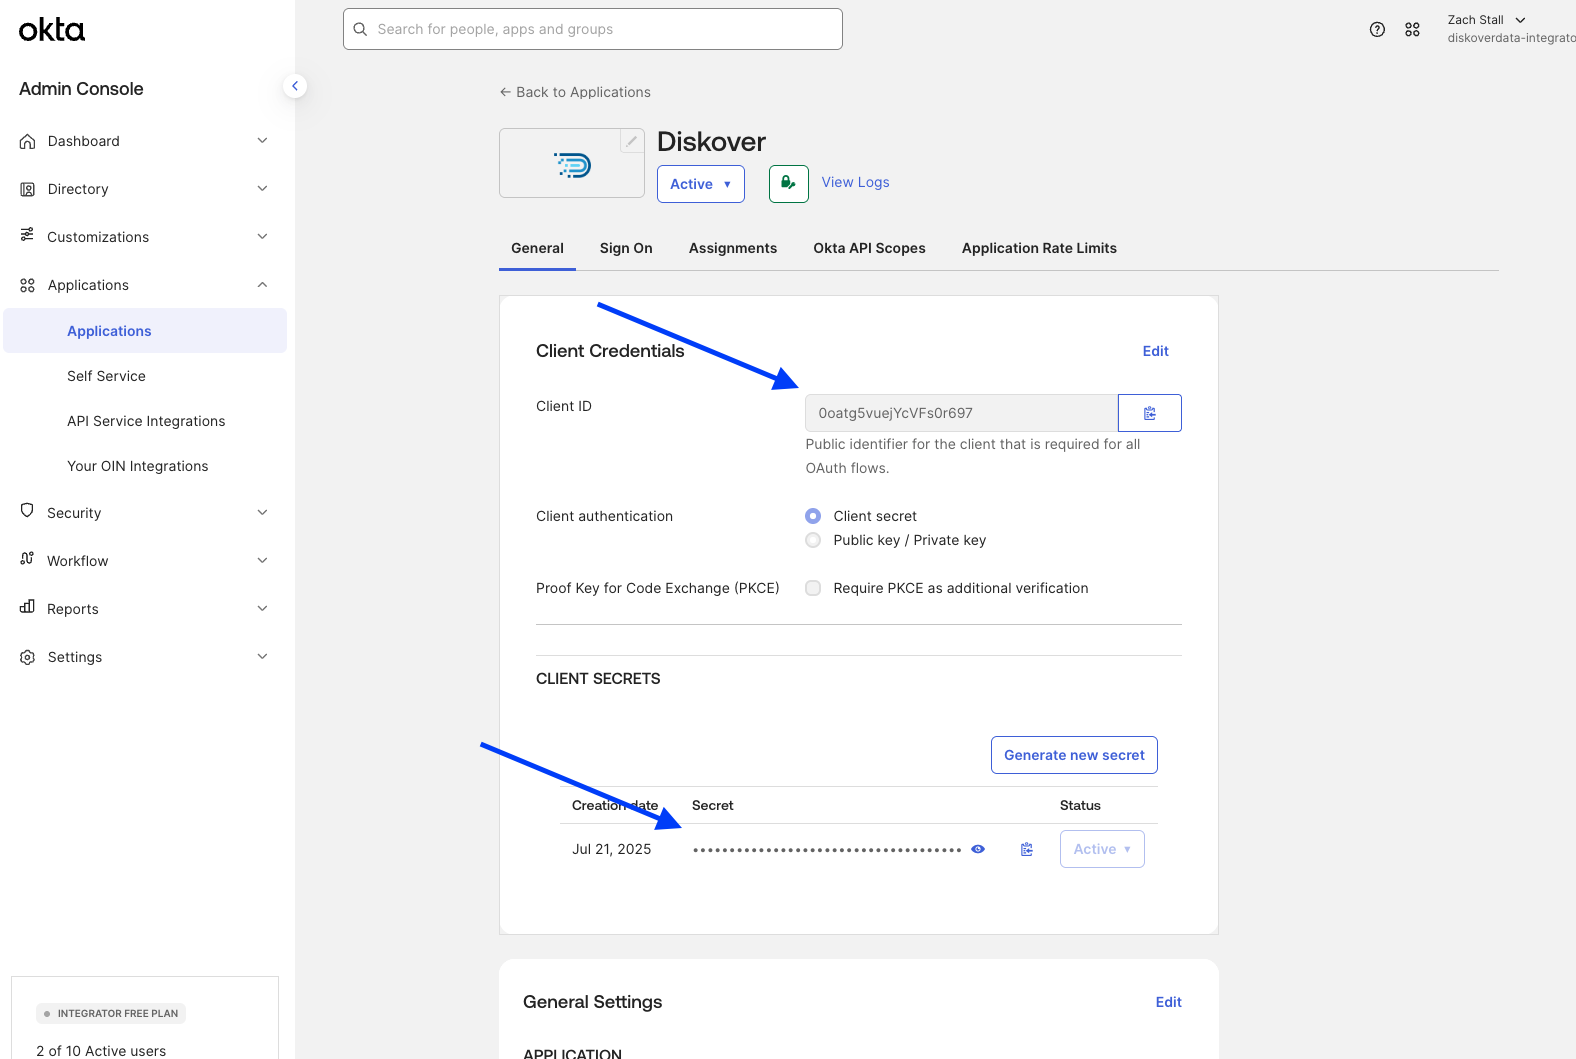The image size is (1576, 1059).
Task: Click the Dashboard house icon
Action: point(27,141)
